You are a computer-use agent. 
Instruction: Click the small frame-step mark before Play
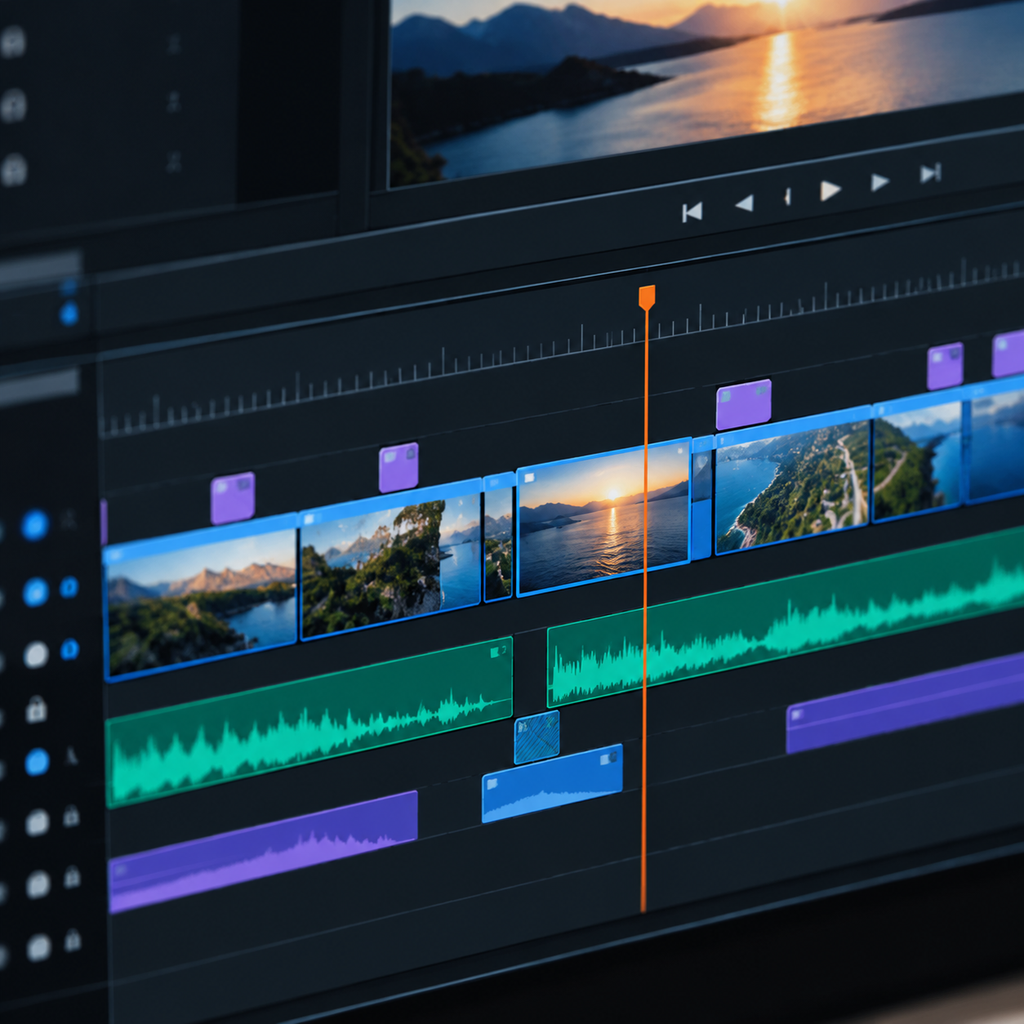pyautogui.click(x=788, y=197)
